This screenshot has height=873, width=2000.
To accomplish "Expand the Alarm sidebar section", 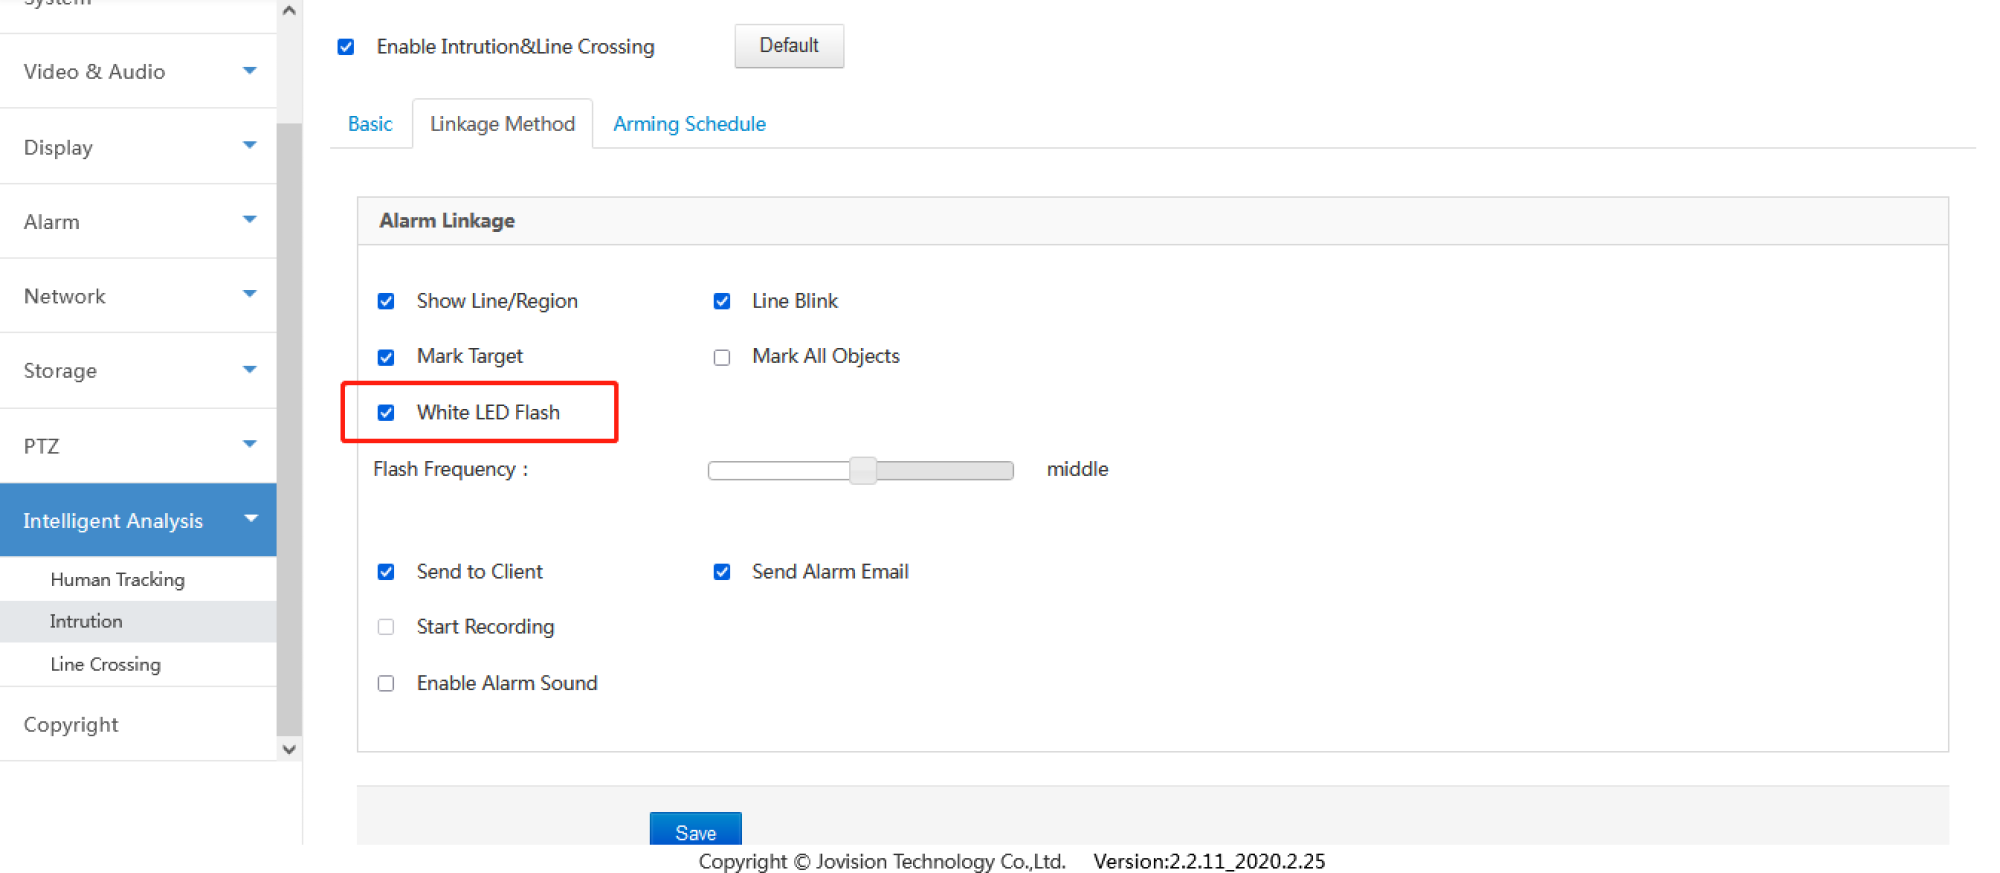I will click(x=249, y=220).
